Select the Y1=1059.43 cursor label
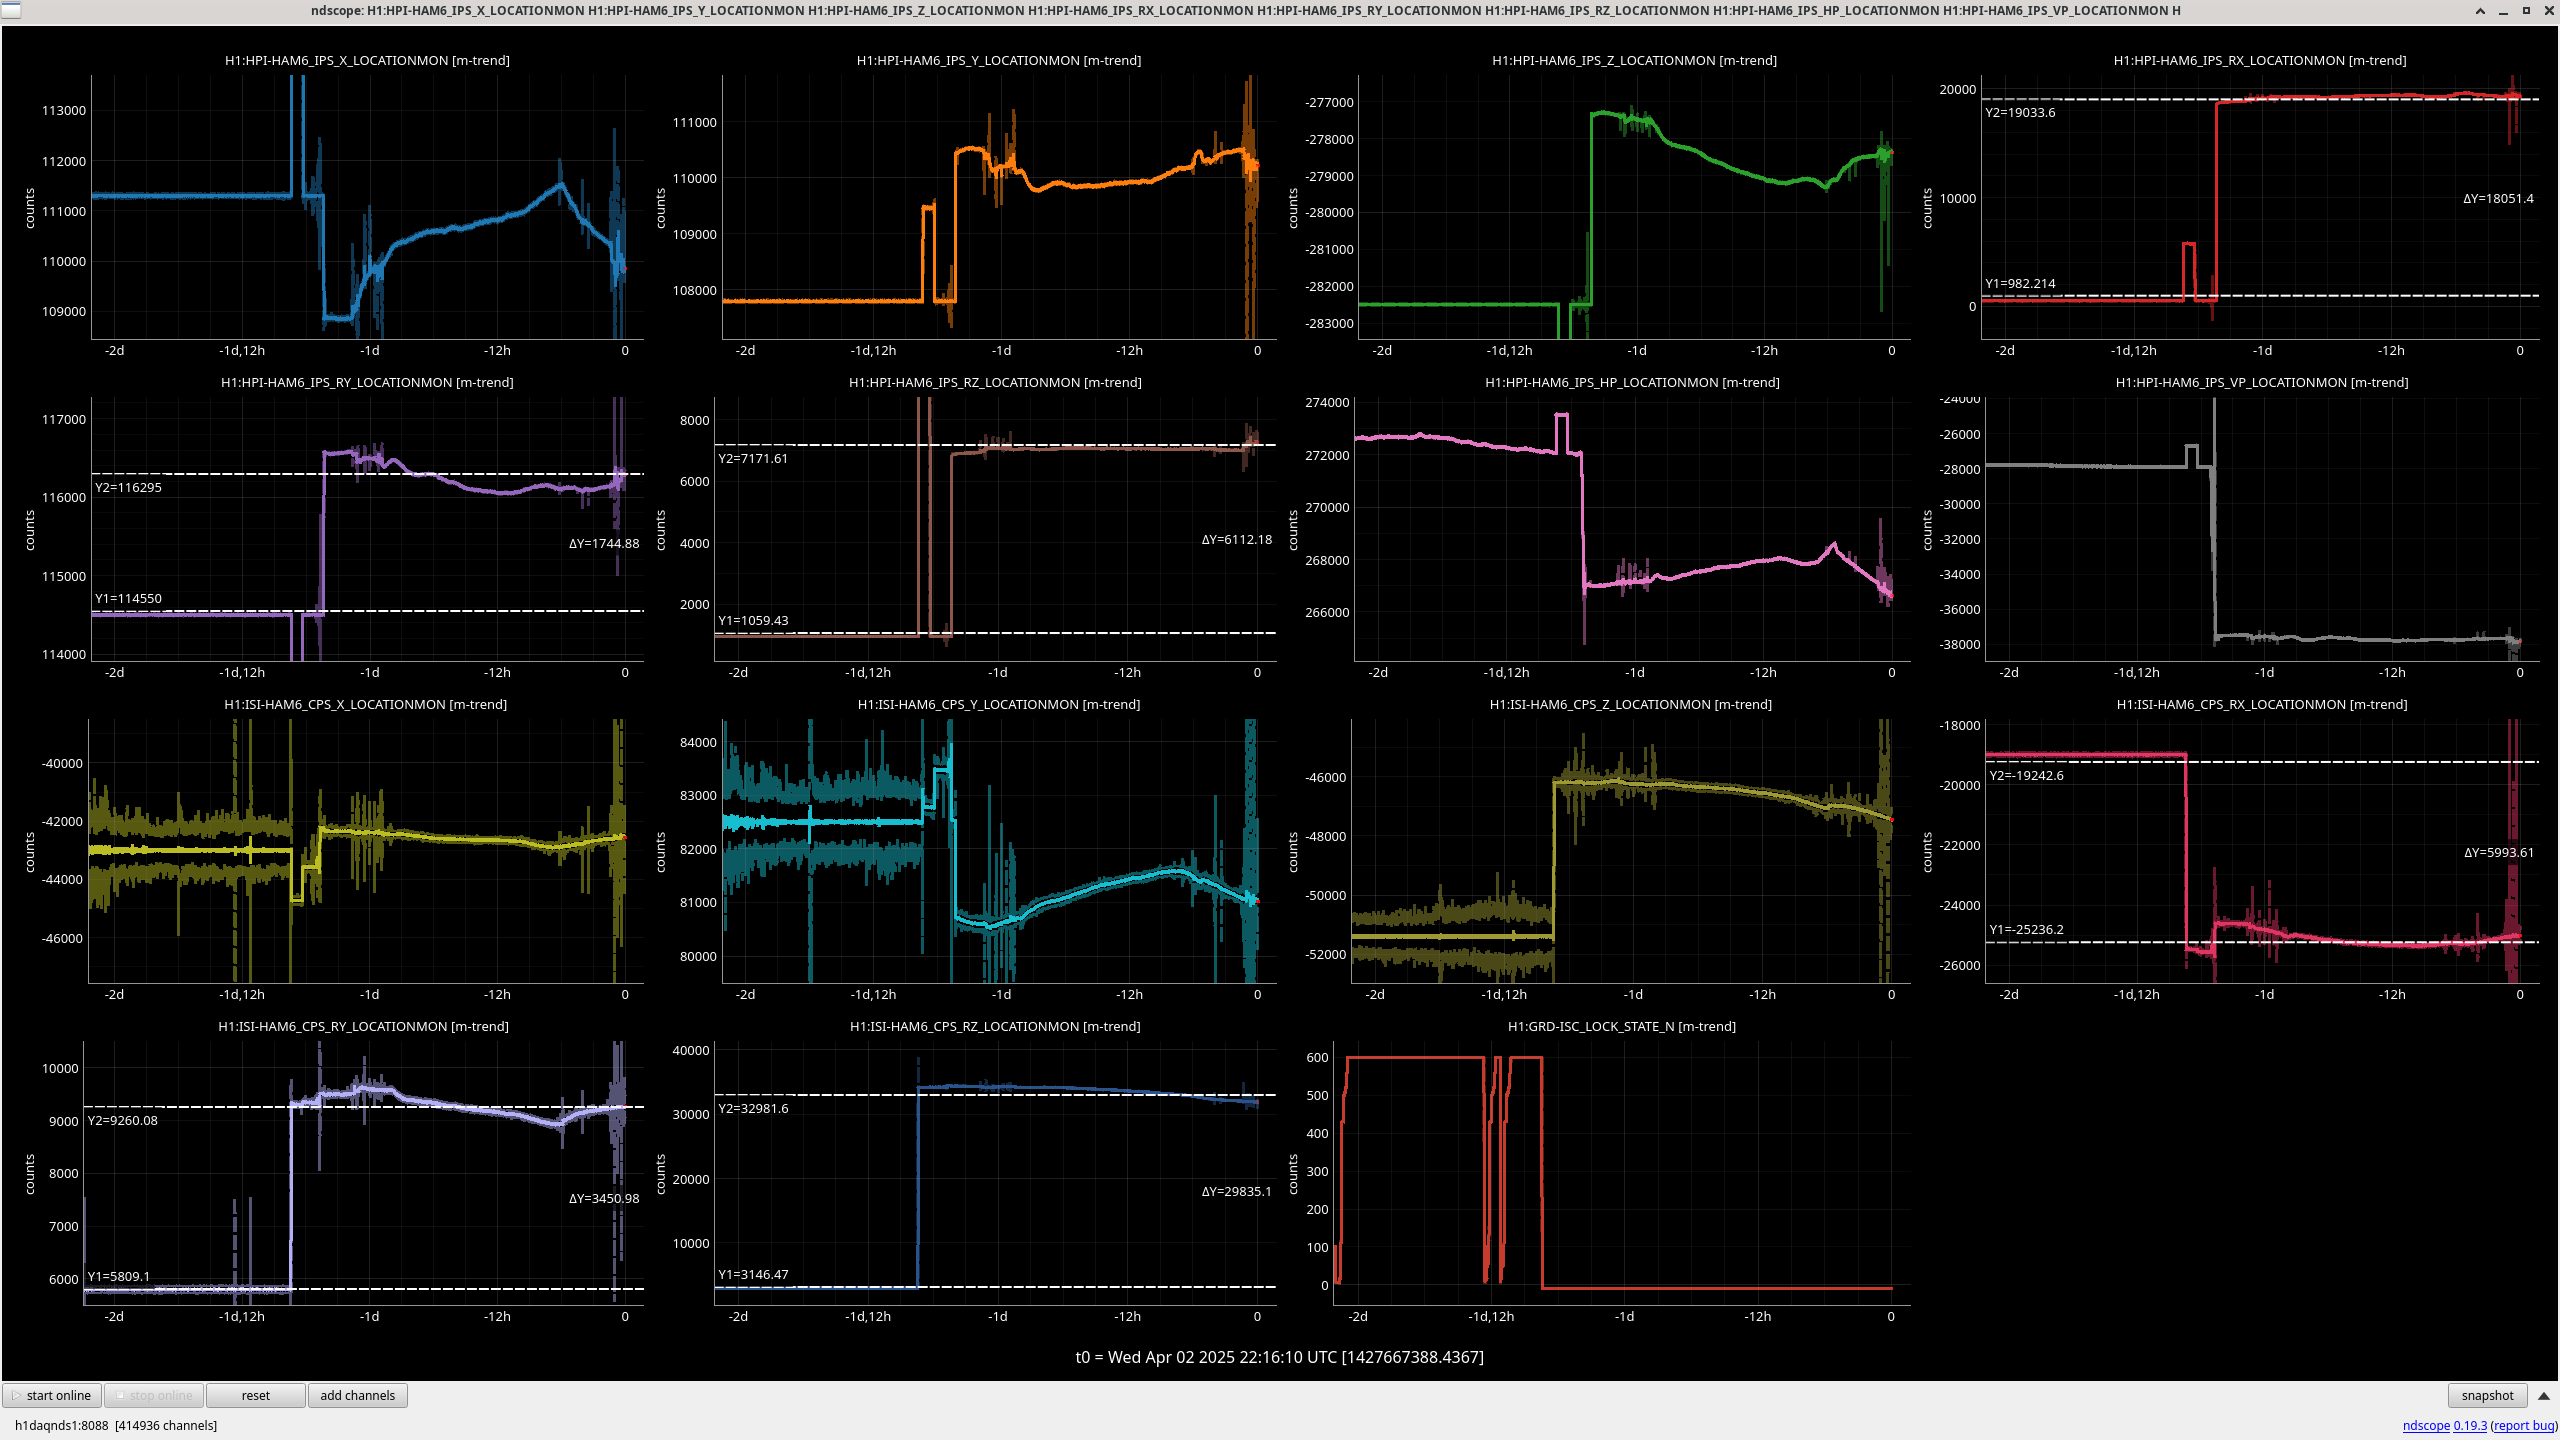The width and height of the screenshot is (2560, 1440). 753,620
